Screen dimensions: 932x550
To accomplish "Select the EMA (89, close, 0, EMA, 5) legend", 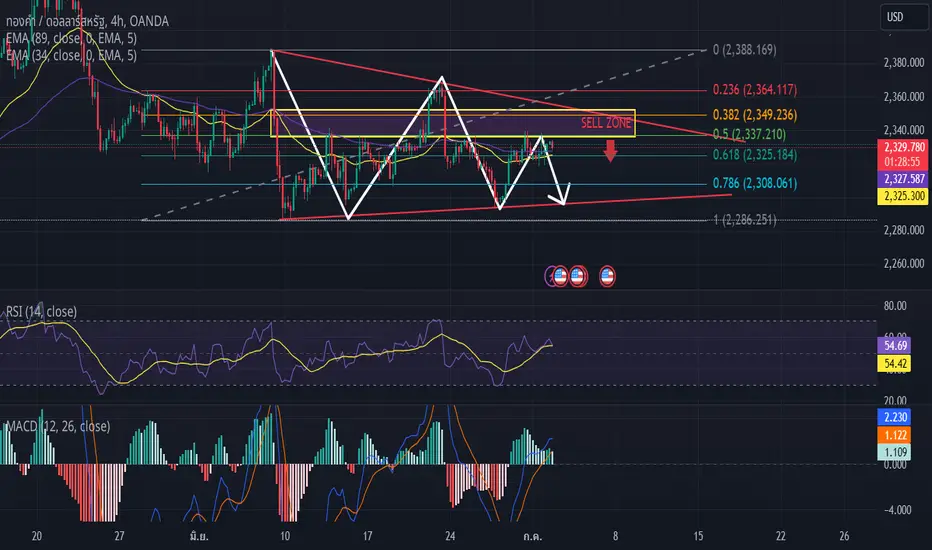I will point(71,39).
